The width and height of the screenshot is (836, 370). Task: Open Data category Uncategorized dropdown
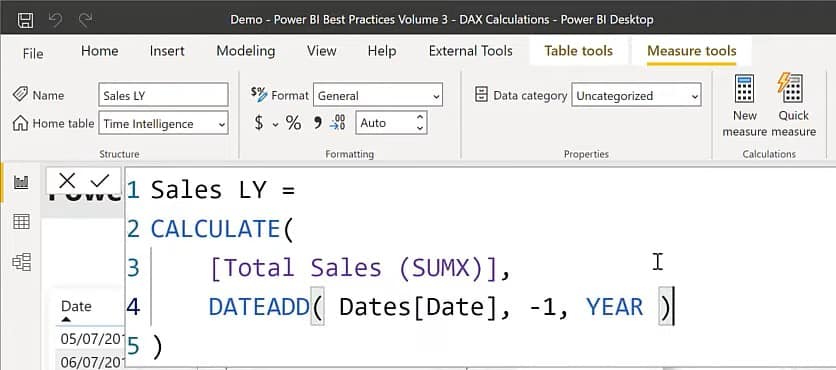click(x=636, y=95)
